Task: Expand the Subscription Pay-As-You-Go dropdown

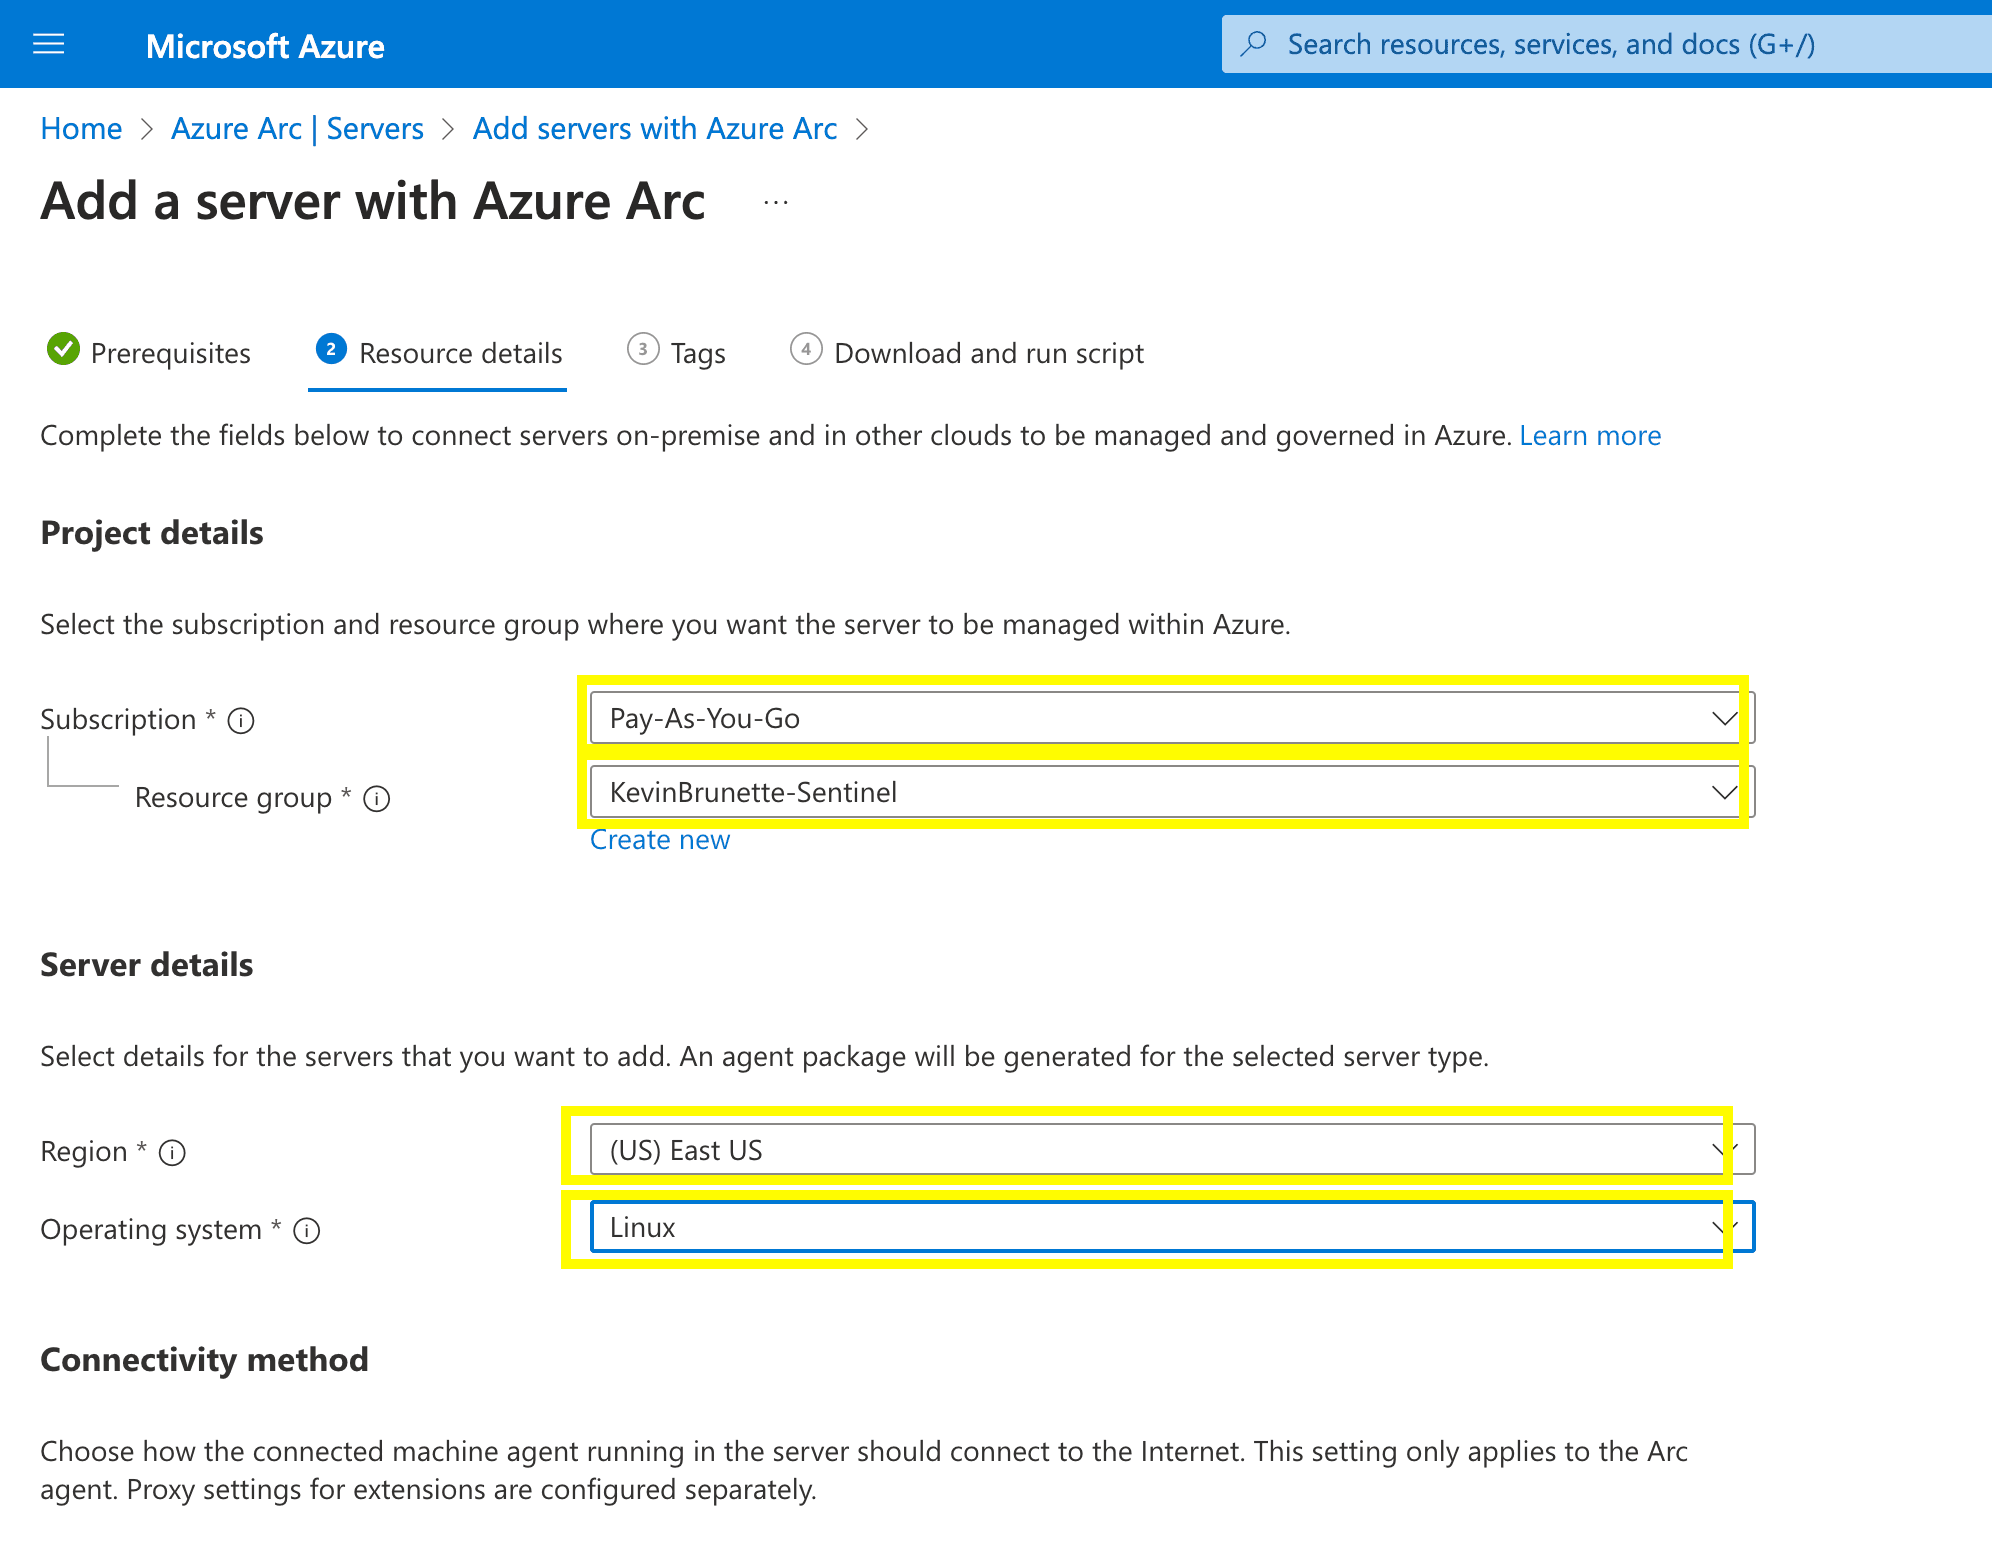Action: pyautogui.click(x=1170, y=718)
